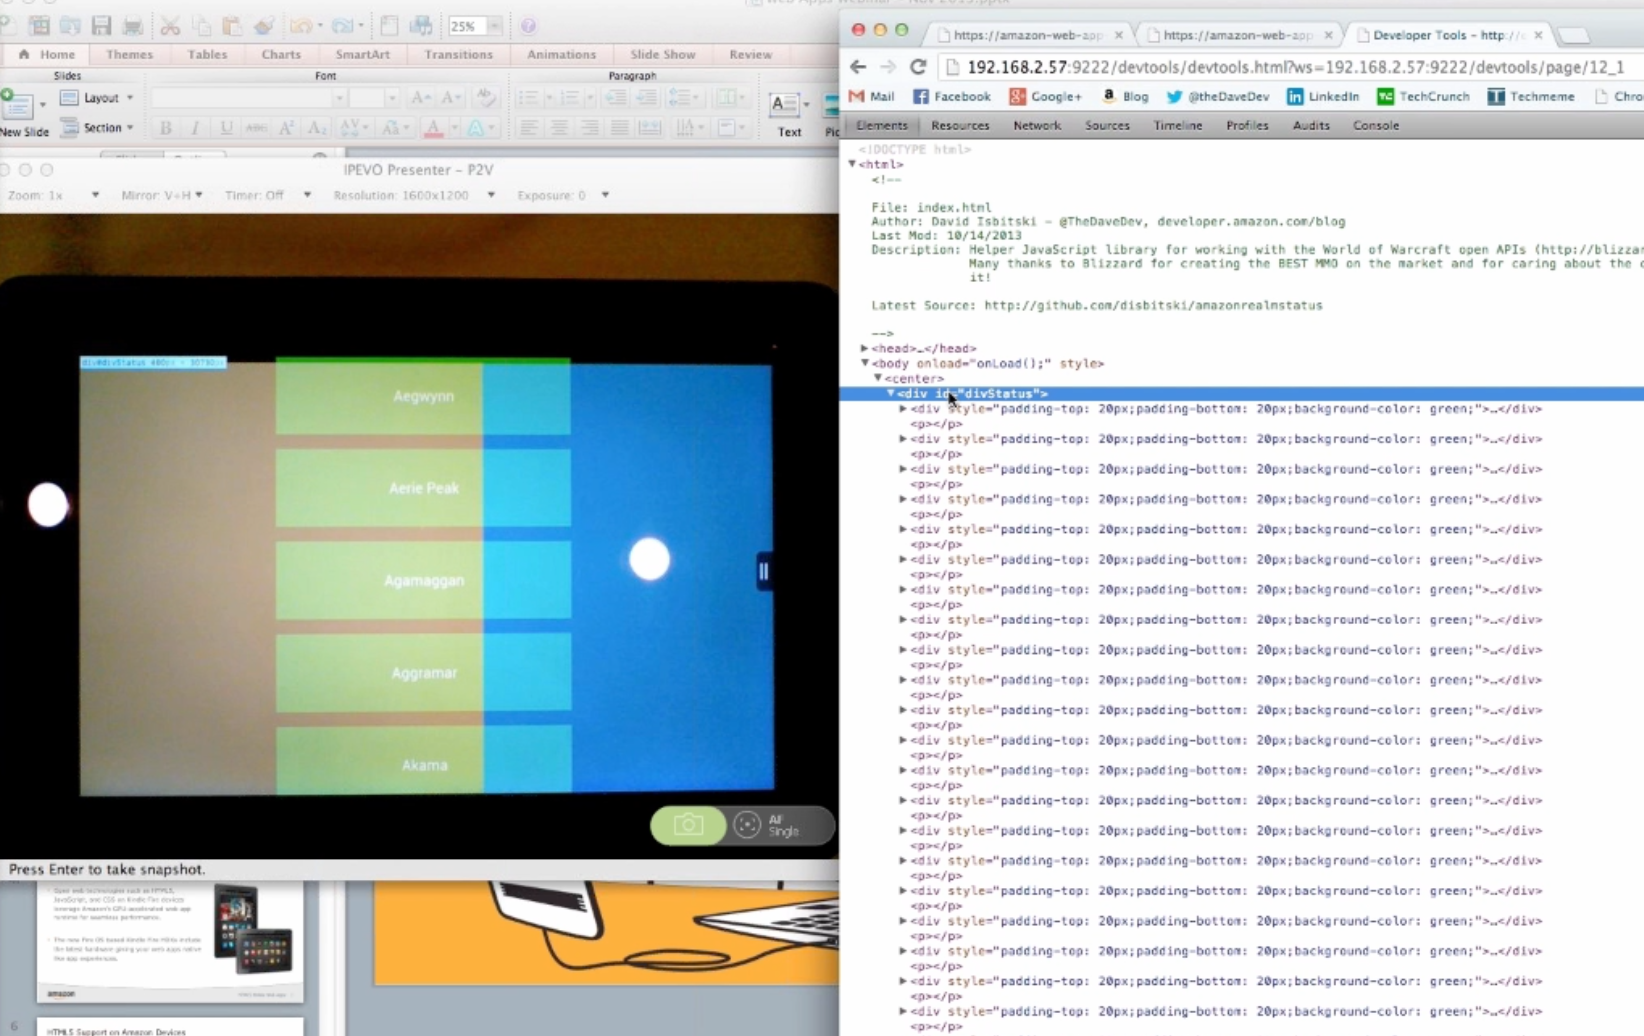Click the Cut scissors icon
The image size is (1644, 1036).
point(170,26)
